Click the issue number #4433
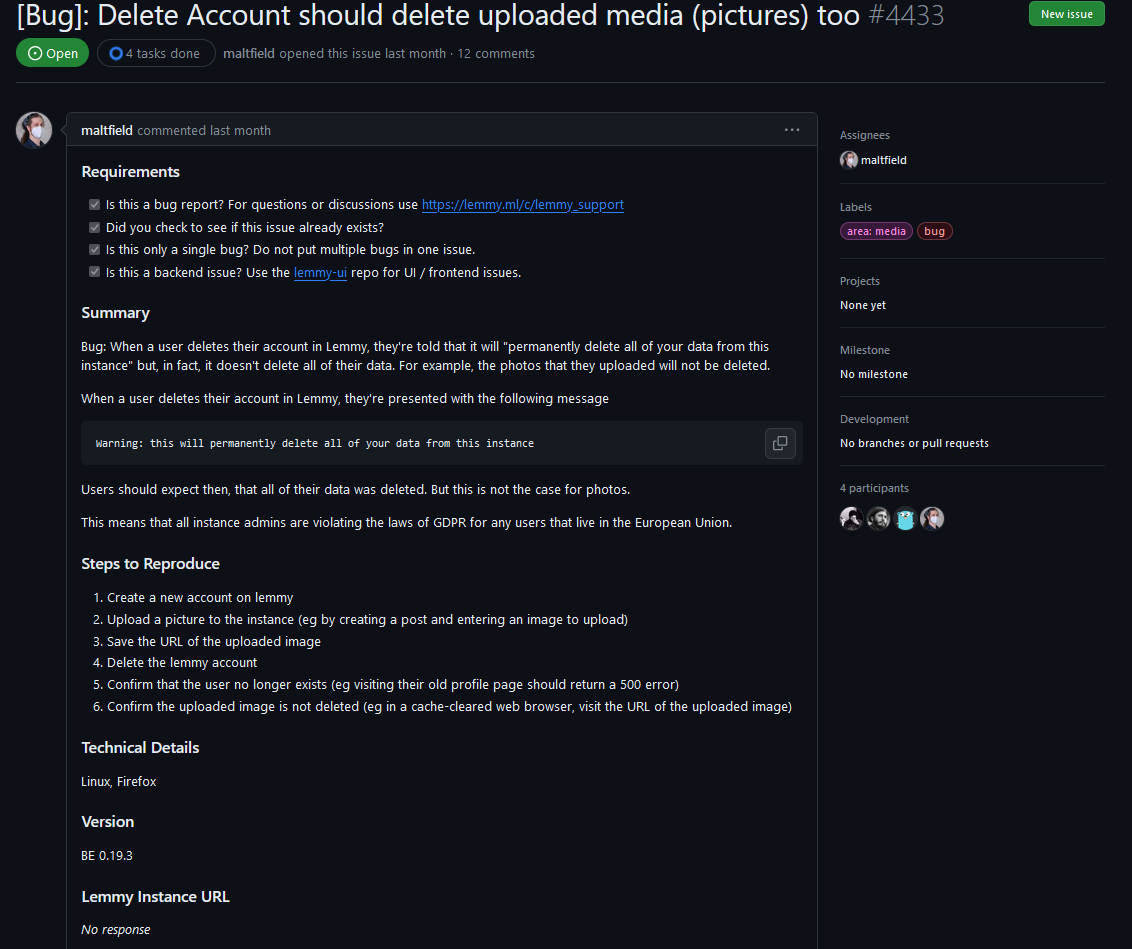Viewport: 1132px width, 949px height. (x=906, y=14)
